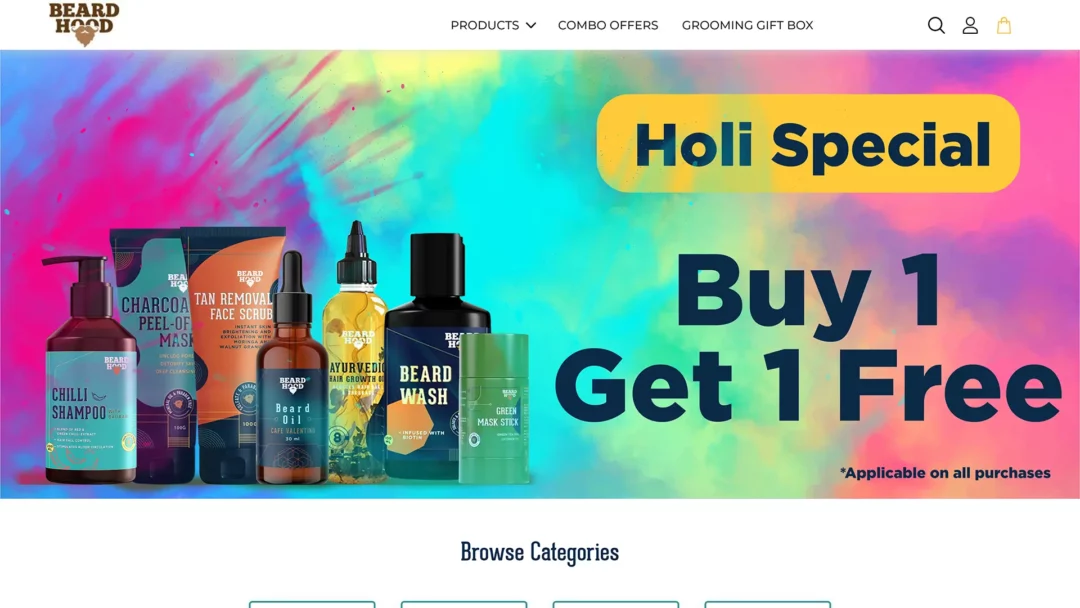This screenshot has width=1080, height=608.
Task: Click the Applicable on all purchases note
Action: (945, 473)
